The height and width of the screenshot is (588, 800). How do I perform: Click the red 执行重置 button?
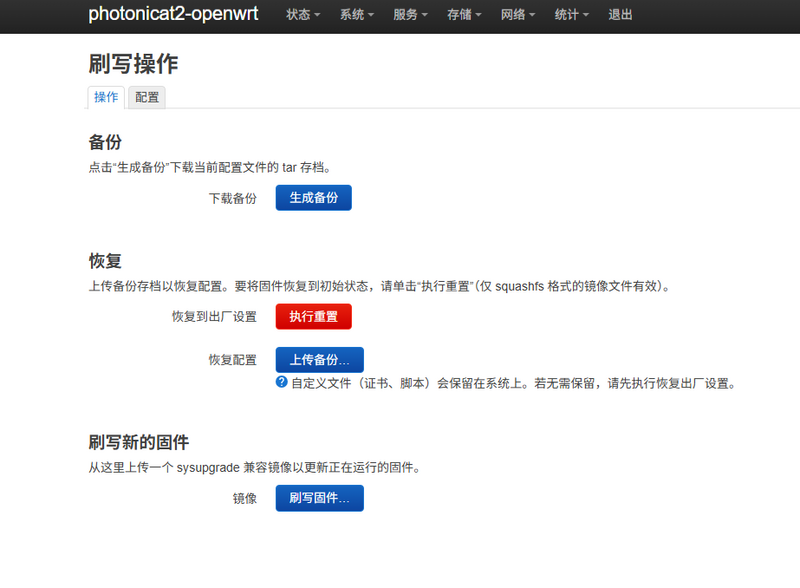click(313, 316)
